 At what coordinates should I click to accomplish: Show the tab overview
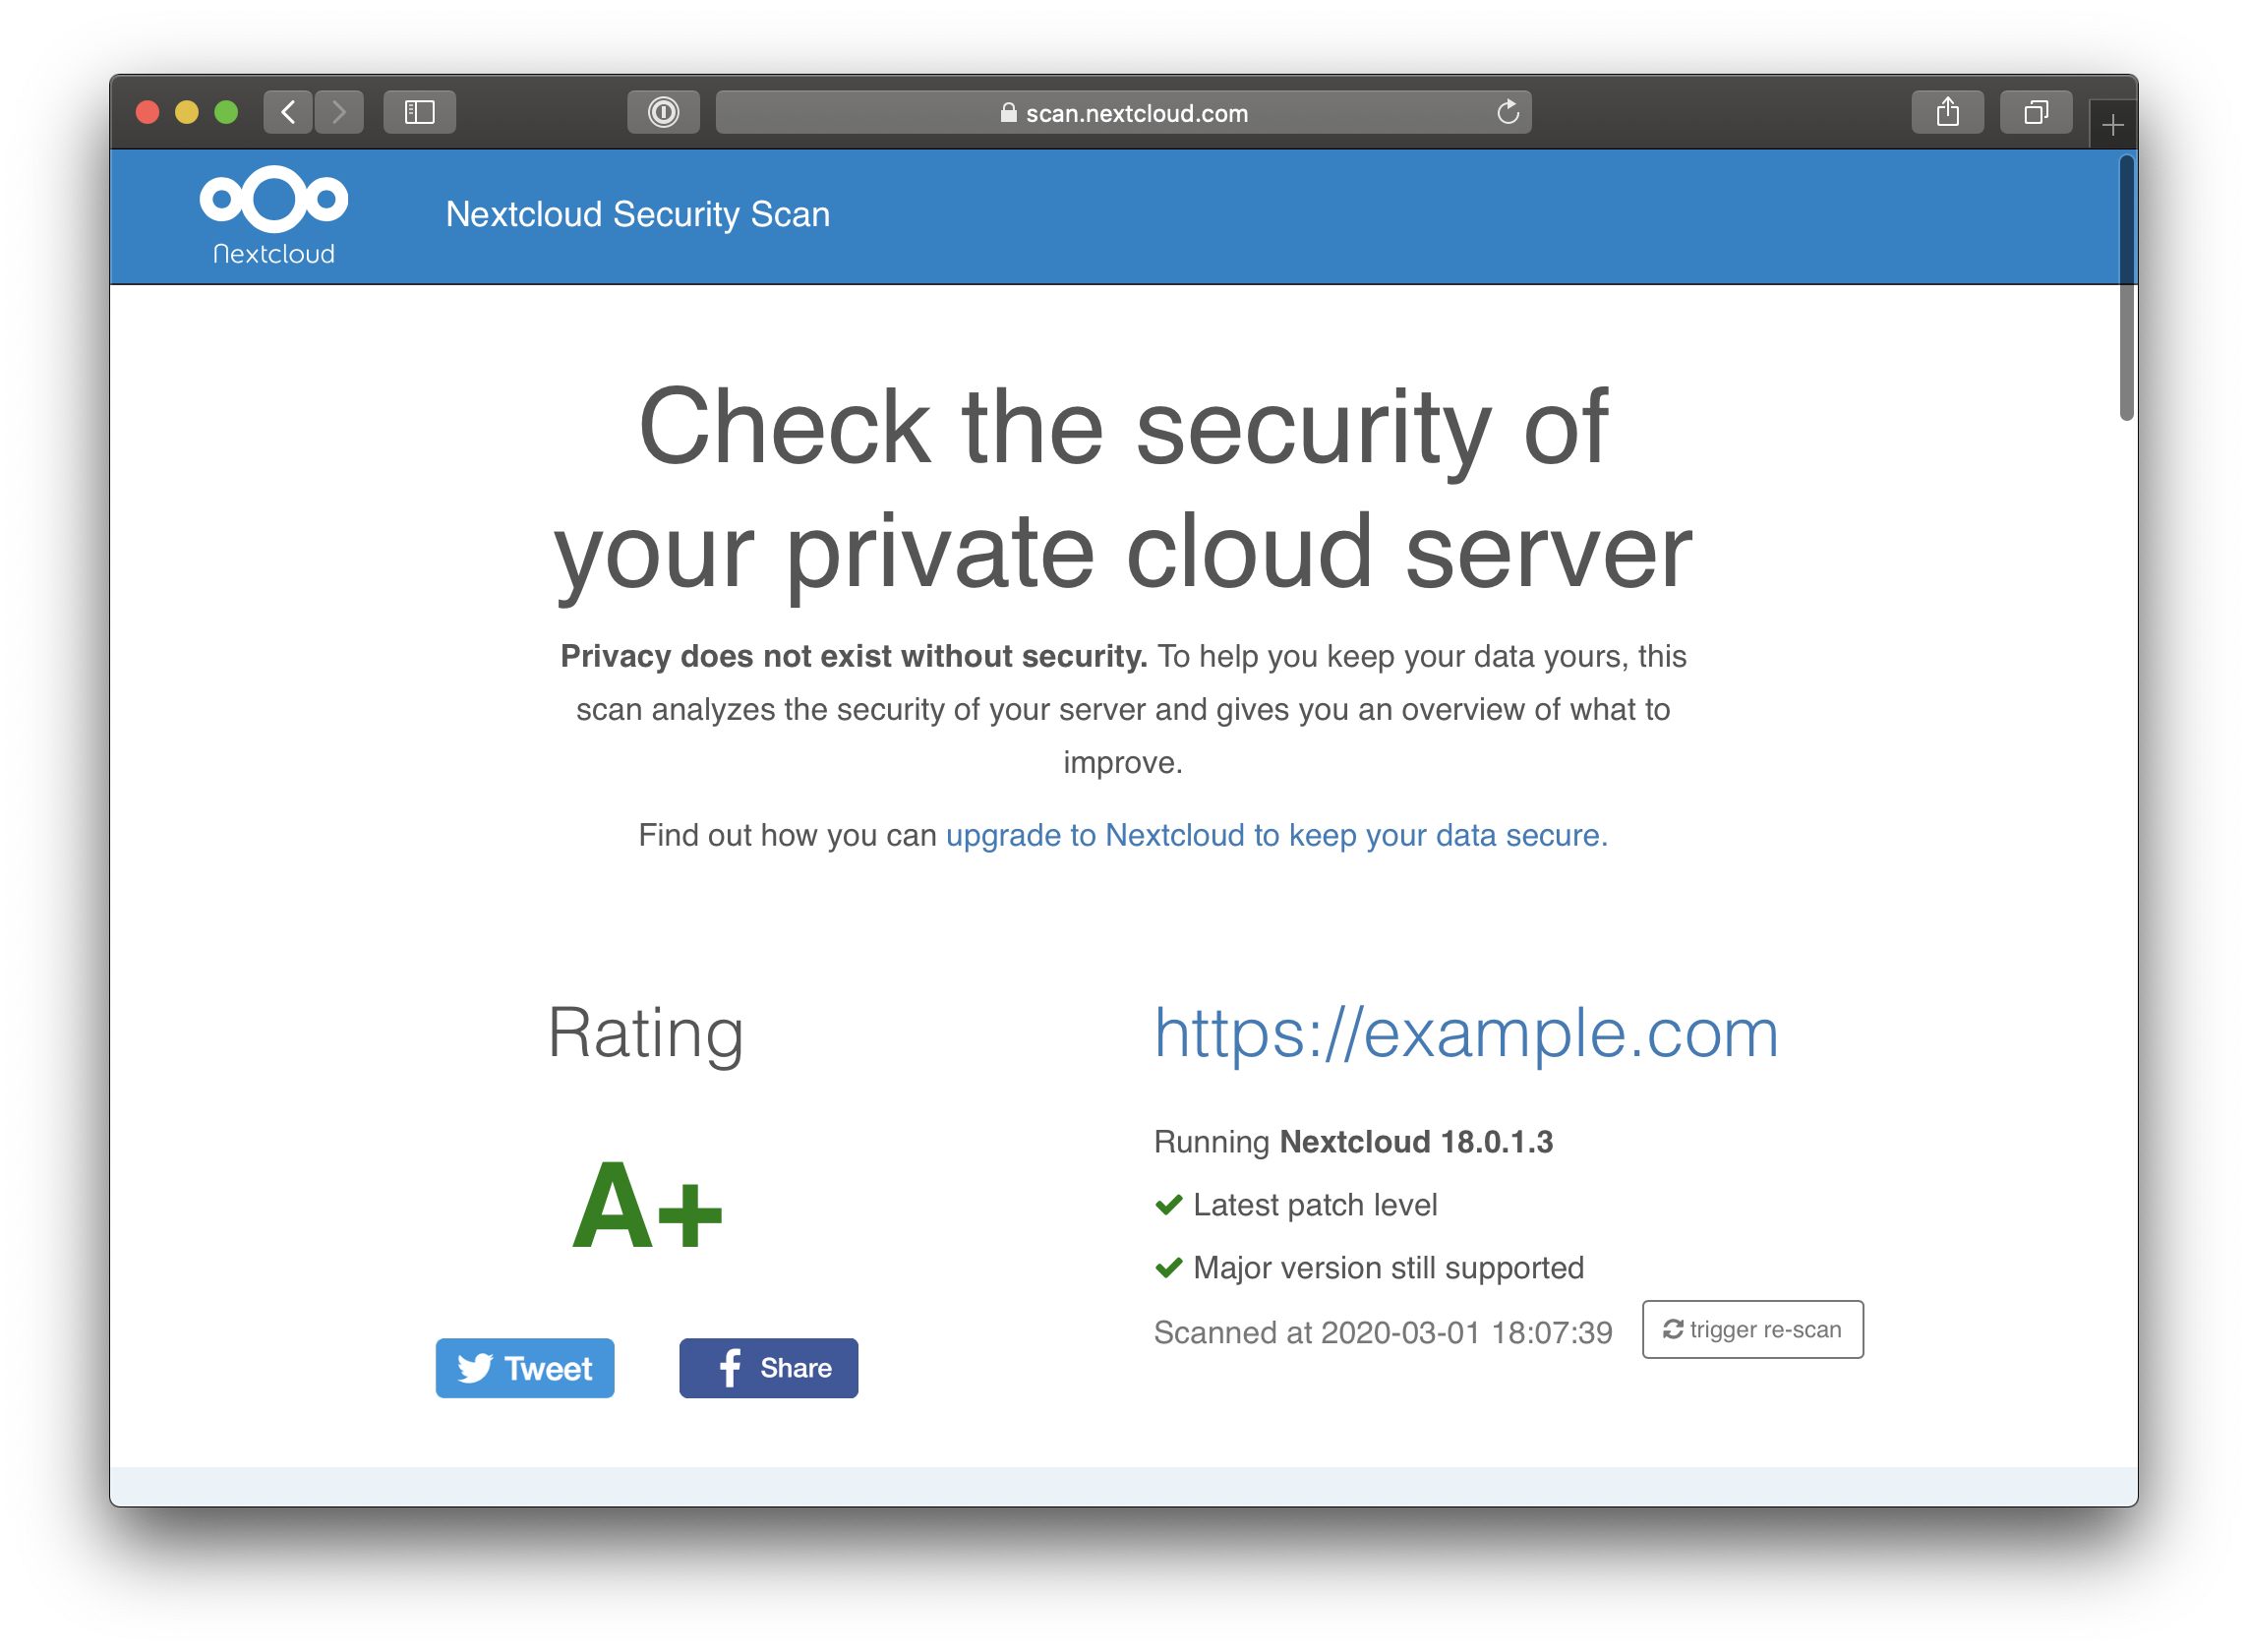[2035, 112]
